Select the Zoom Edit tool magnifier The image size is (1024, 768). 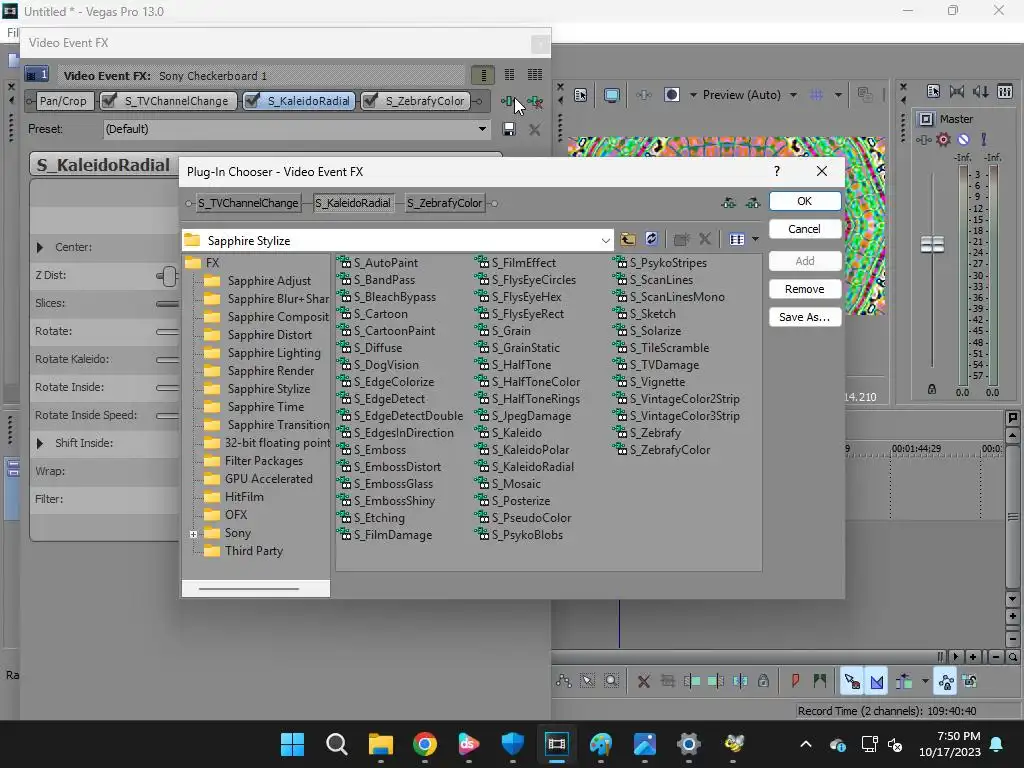point(611,681)
